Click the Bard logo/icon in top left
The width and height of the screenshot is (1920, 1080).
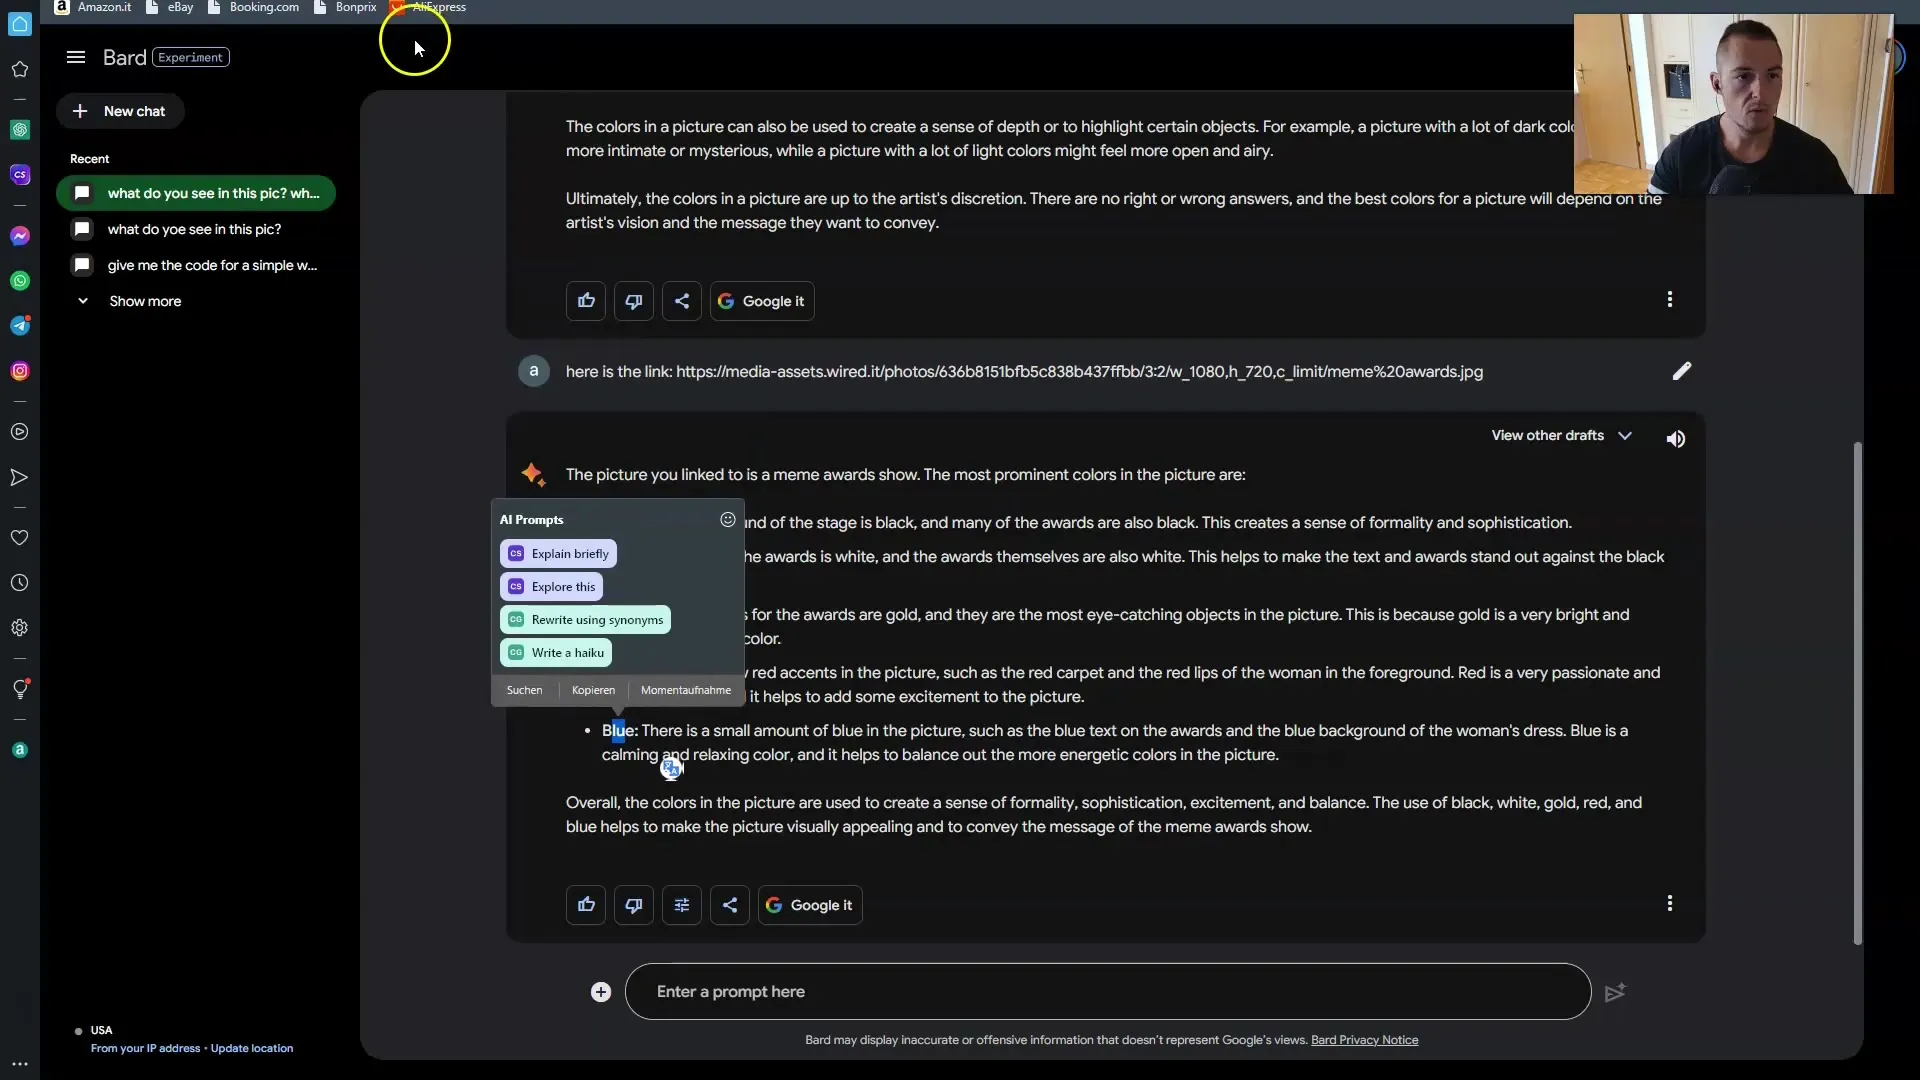(123, 55)
